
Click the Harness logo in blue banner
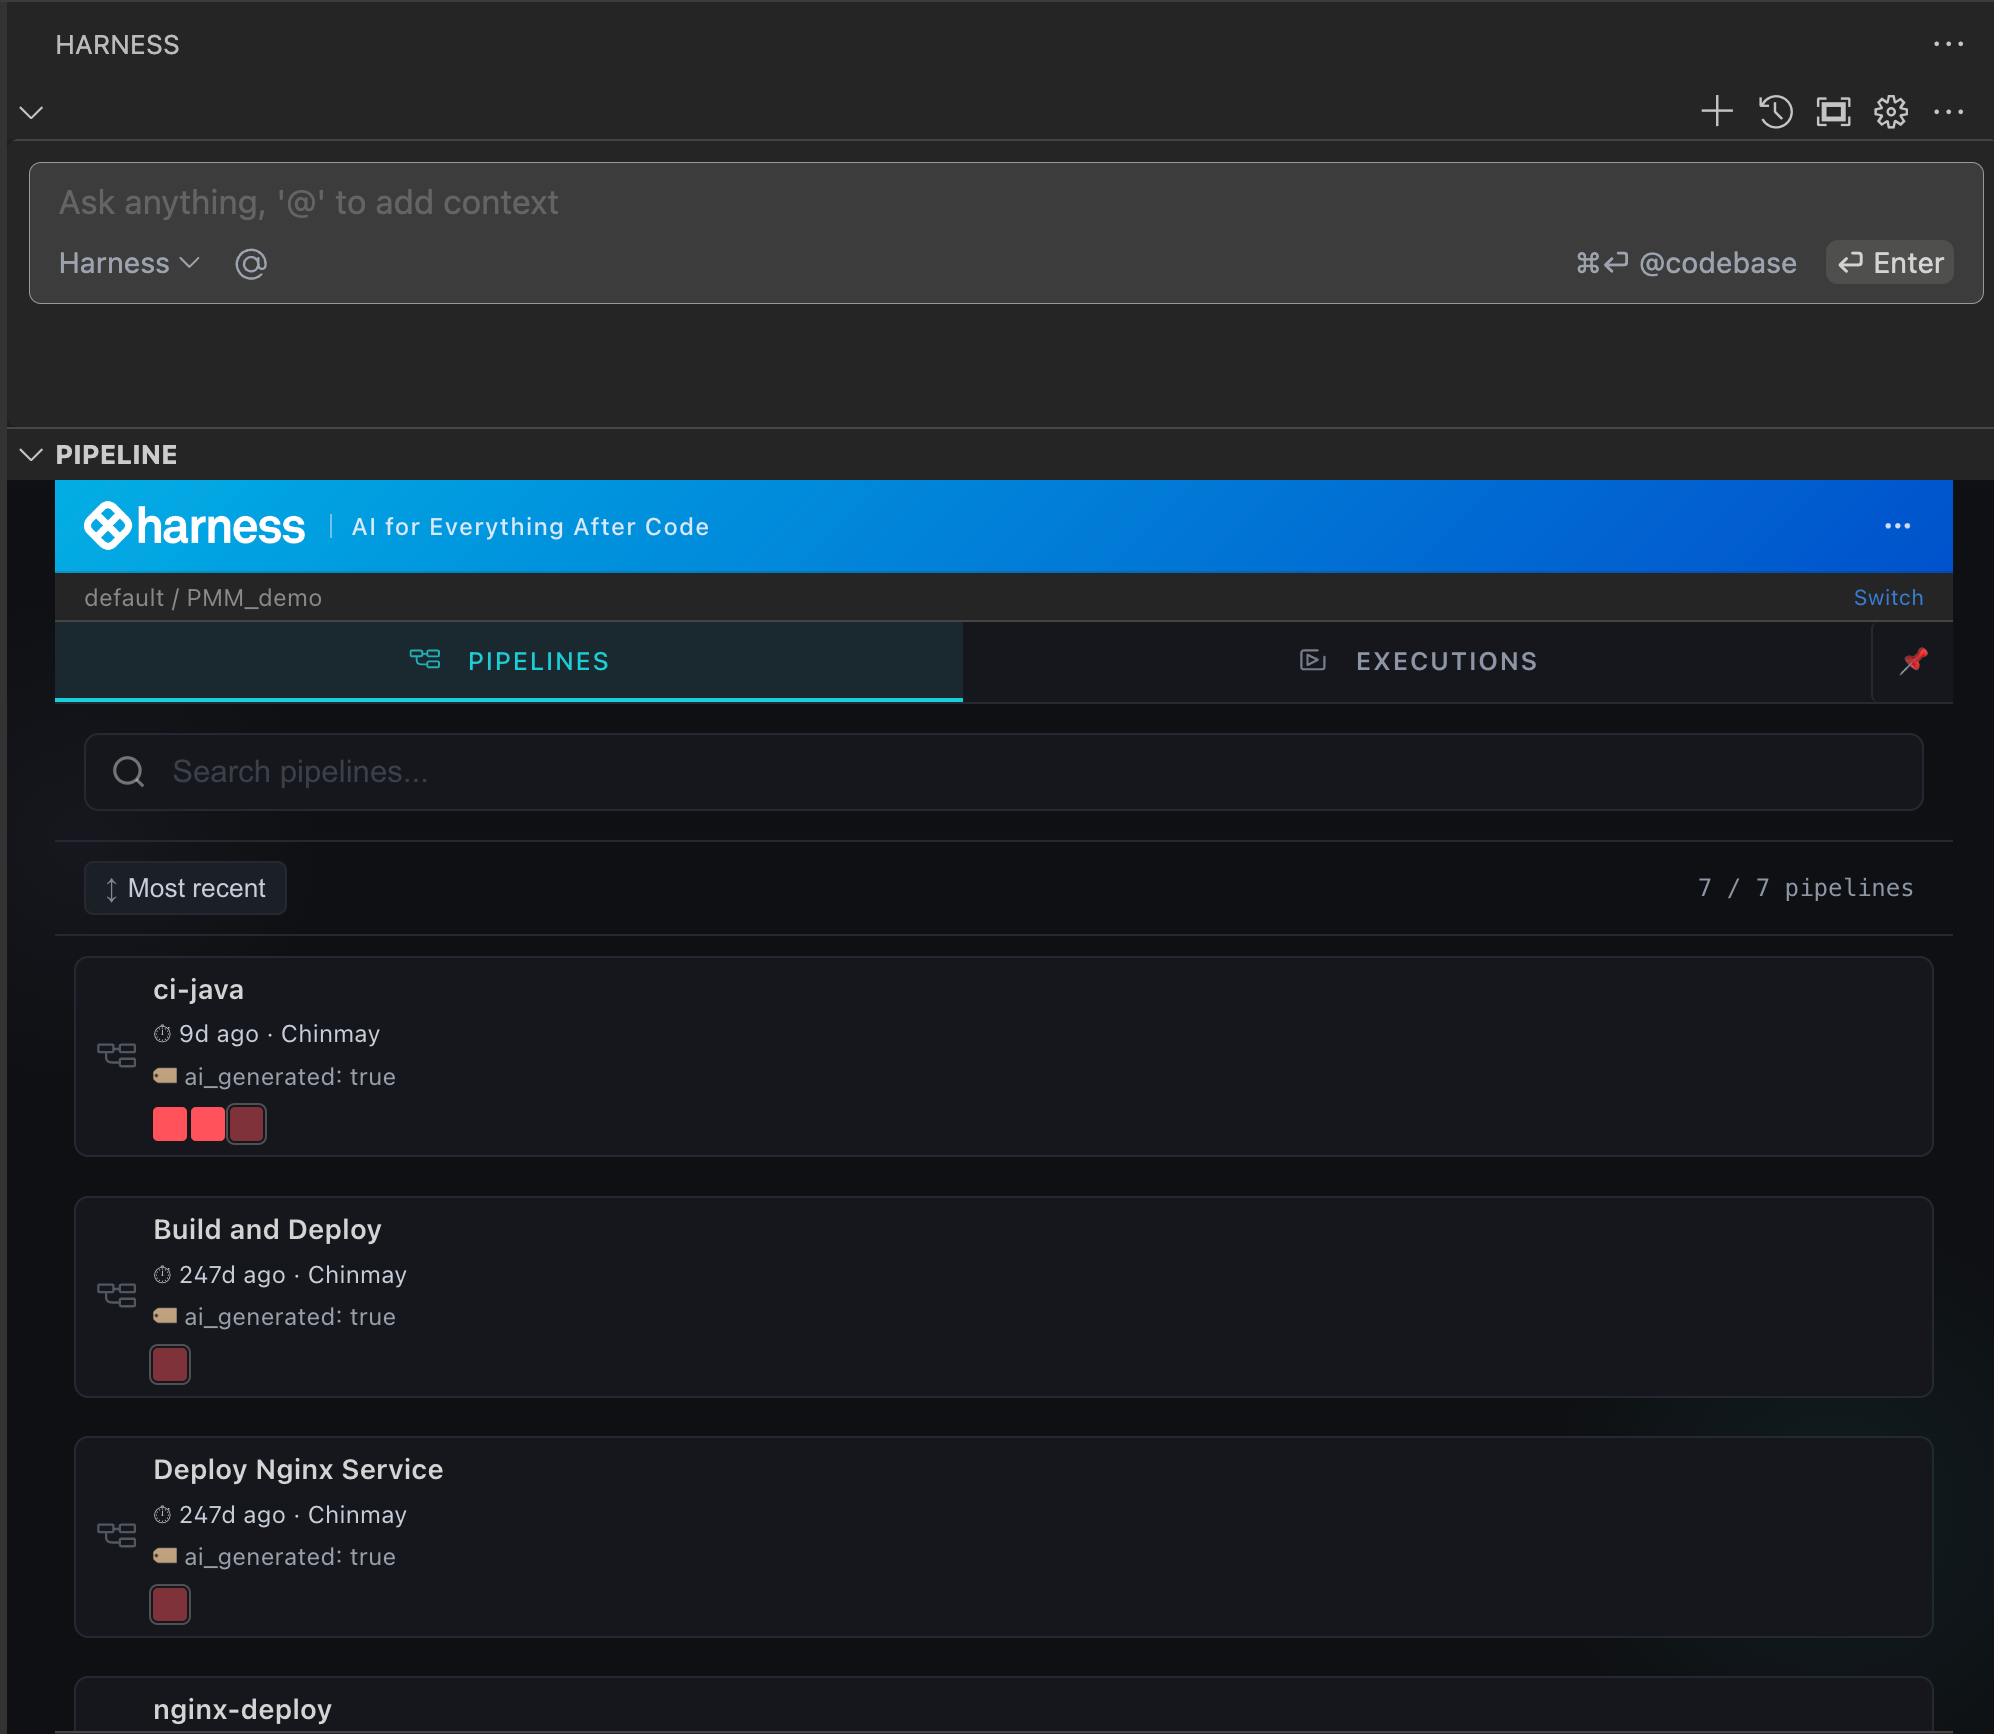pyautogui.click(x=194, y=526)
